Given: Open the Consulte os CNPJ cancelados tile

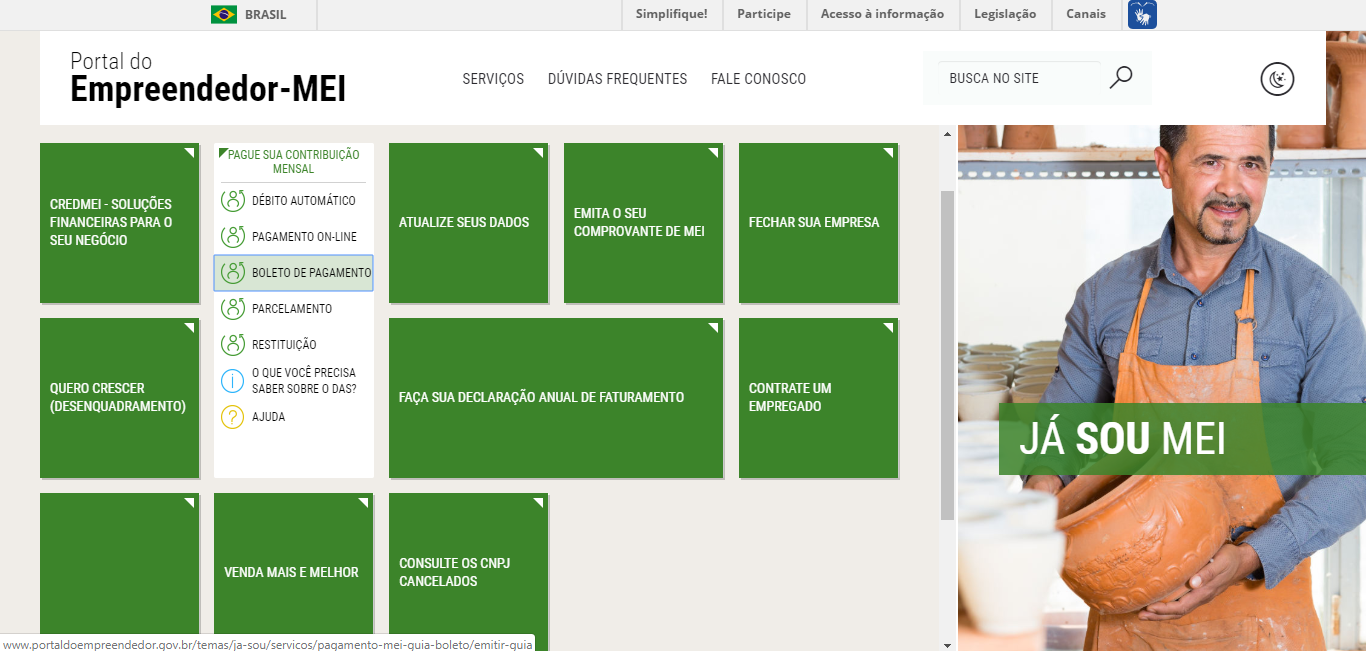Looking at the screenshot, I should click(468, 571).
